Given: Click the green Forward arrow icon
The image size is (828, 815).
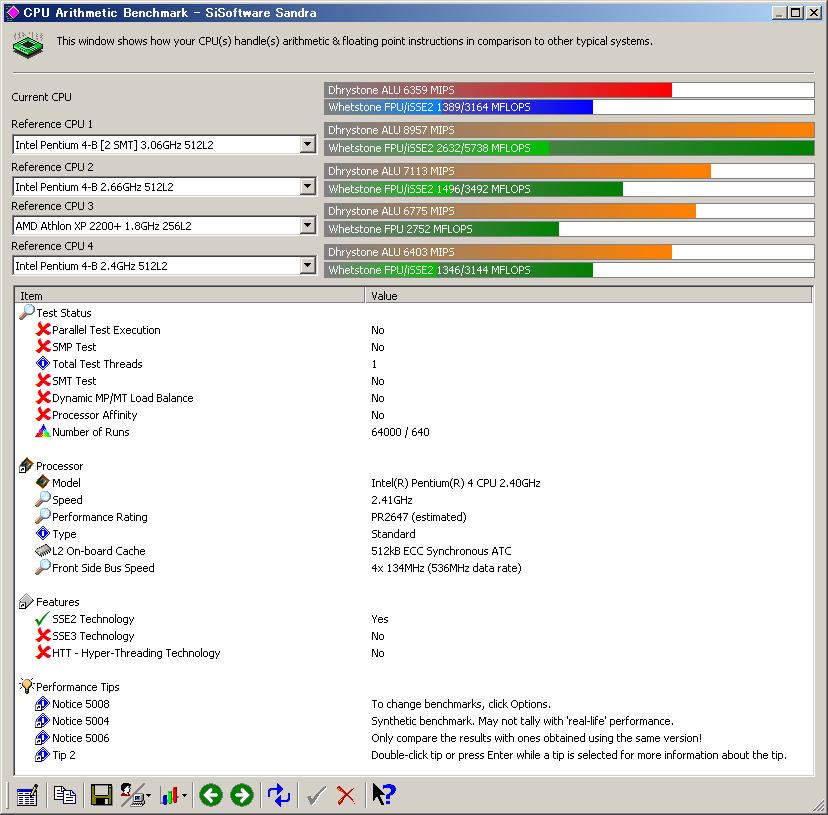Looking at the screenshot, I should pos(242,795).
